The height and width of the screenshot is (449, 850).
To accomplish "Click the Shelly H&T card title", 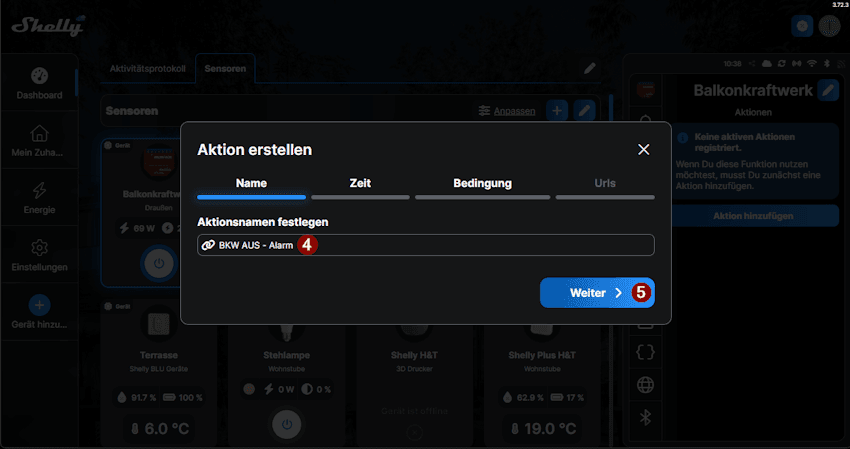I will click(414, 355).
